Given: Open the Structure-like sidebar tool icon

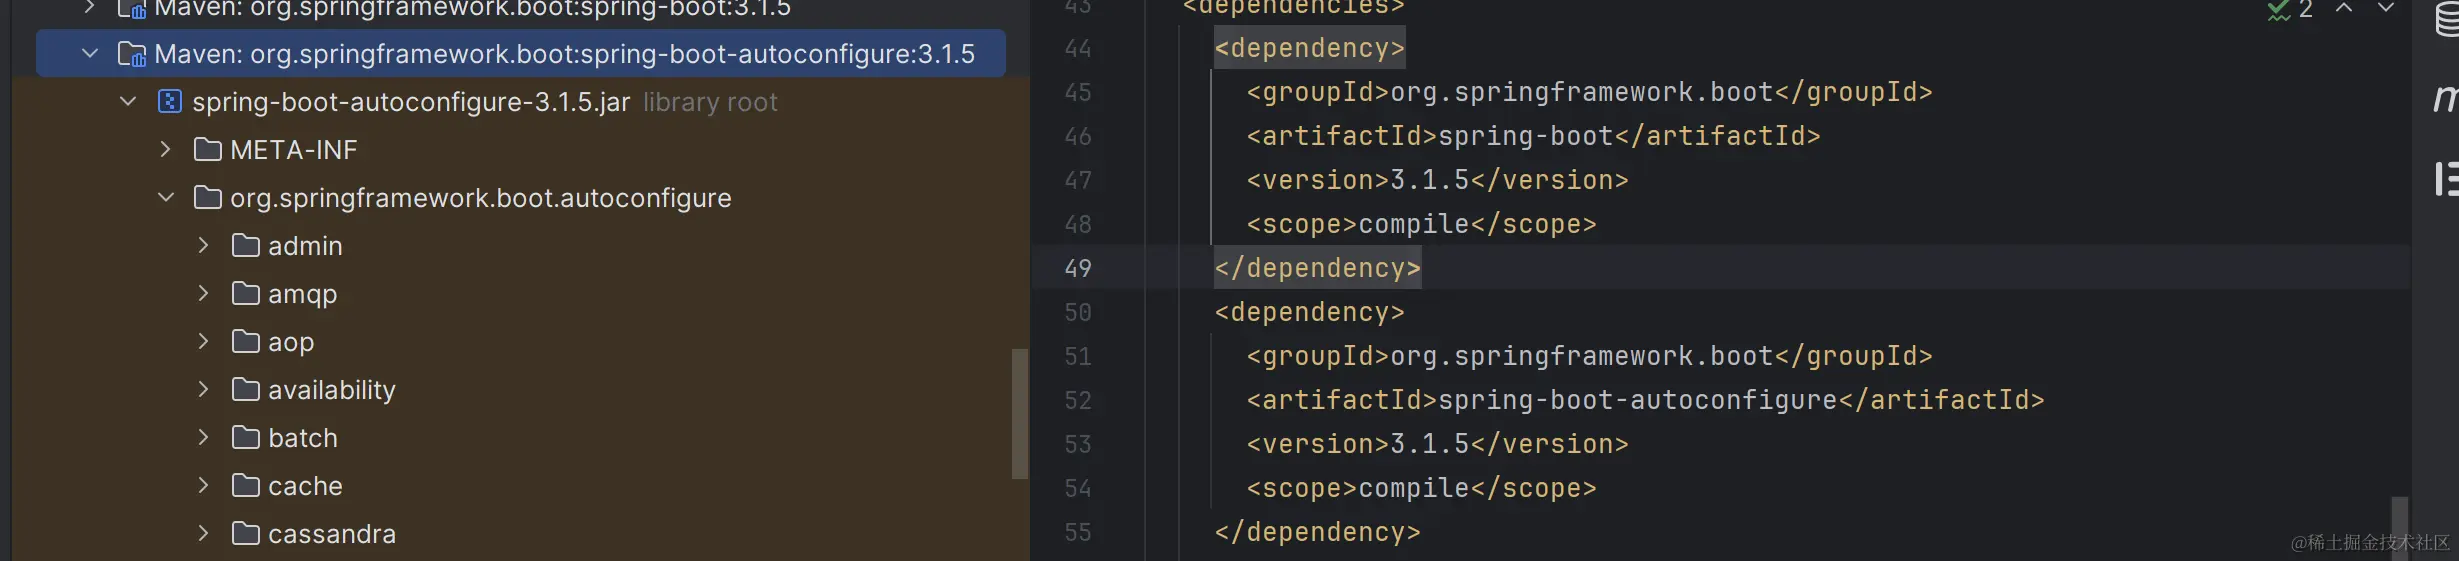Looking at the screenshot, I should [x=2446, y=179].
